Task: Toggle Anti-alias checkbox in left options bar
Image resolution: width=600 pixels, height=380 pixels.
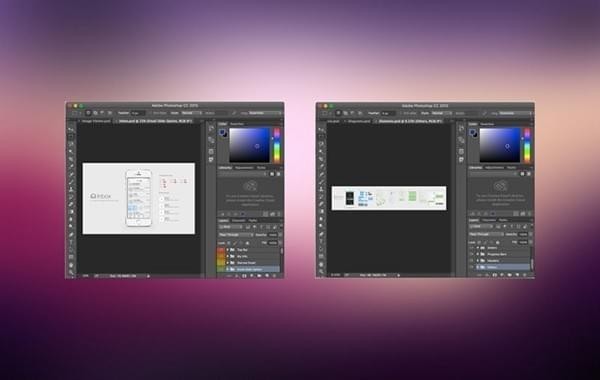Action: 150,113
